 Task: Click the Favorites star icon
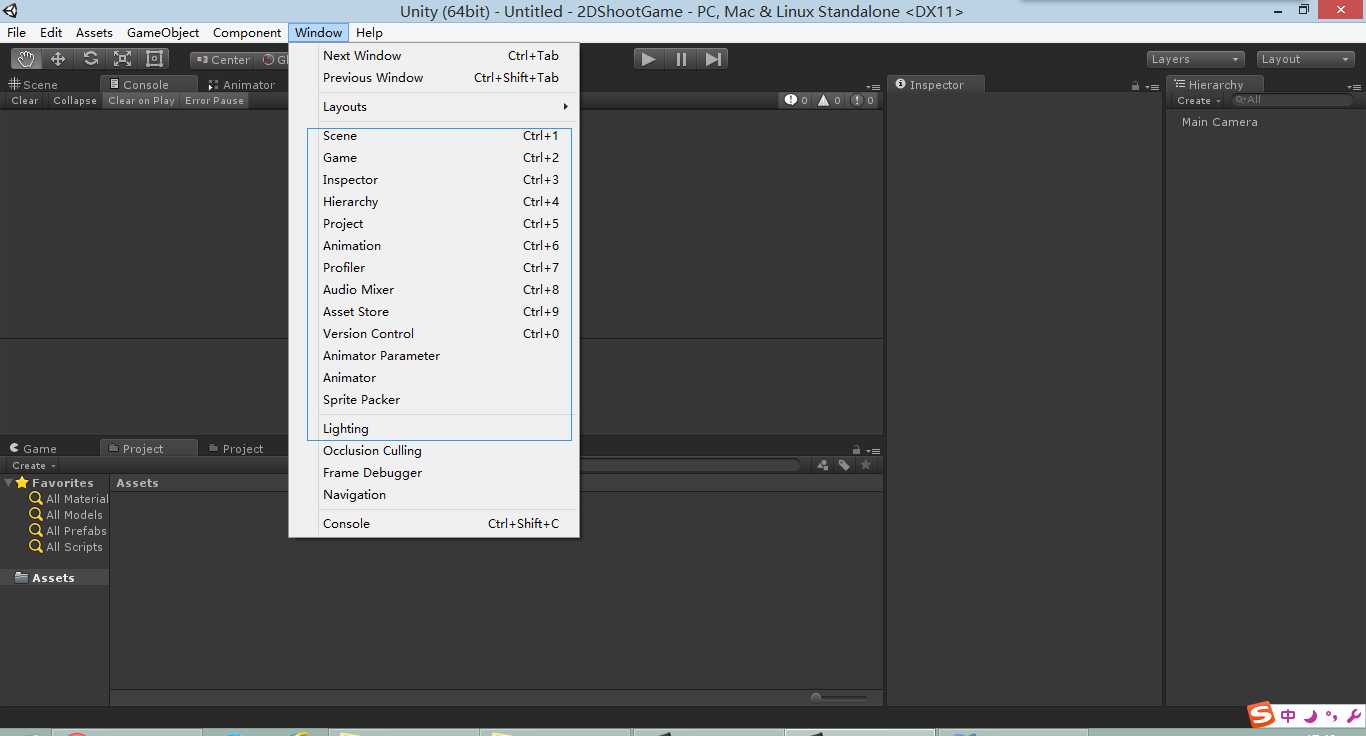tap(22, 482)
